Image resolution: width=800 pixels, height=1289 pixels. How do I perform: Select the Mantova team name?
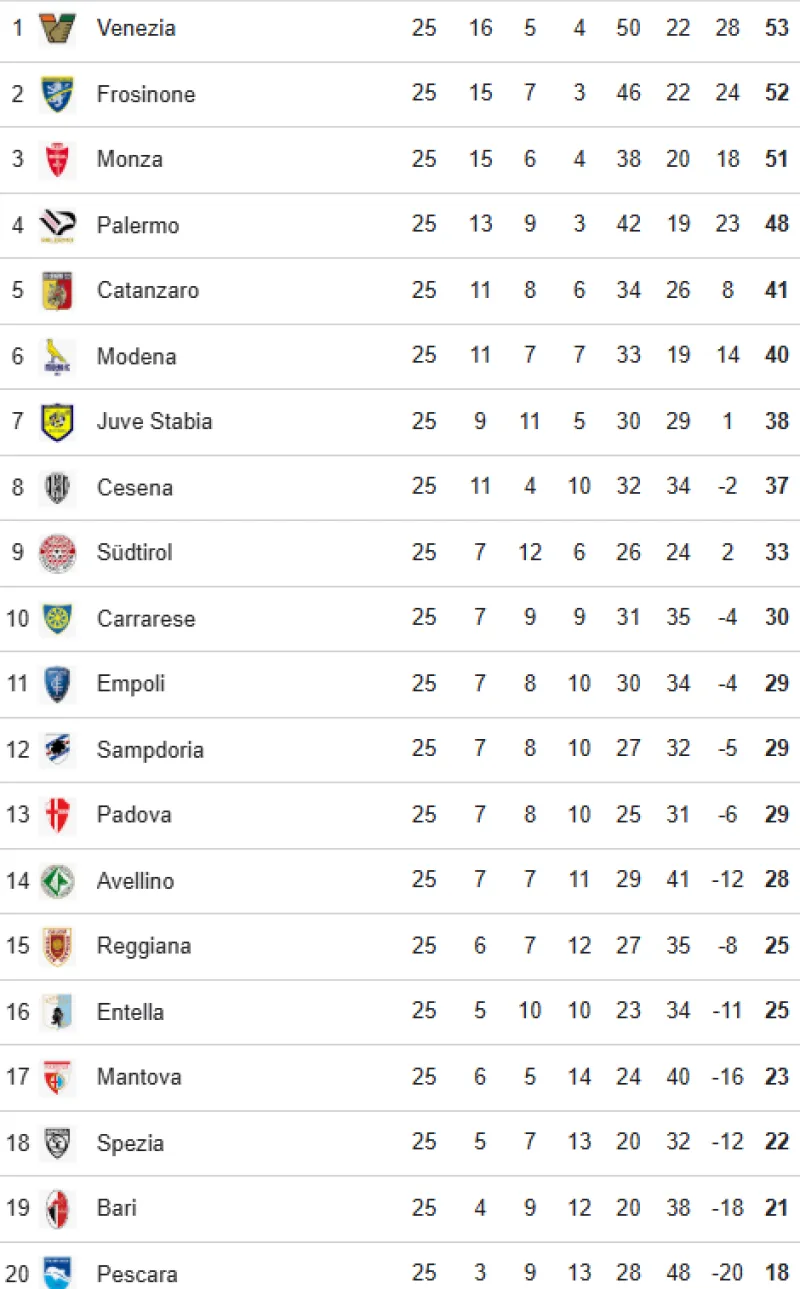click(139, 1077)
